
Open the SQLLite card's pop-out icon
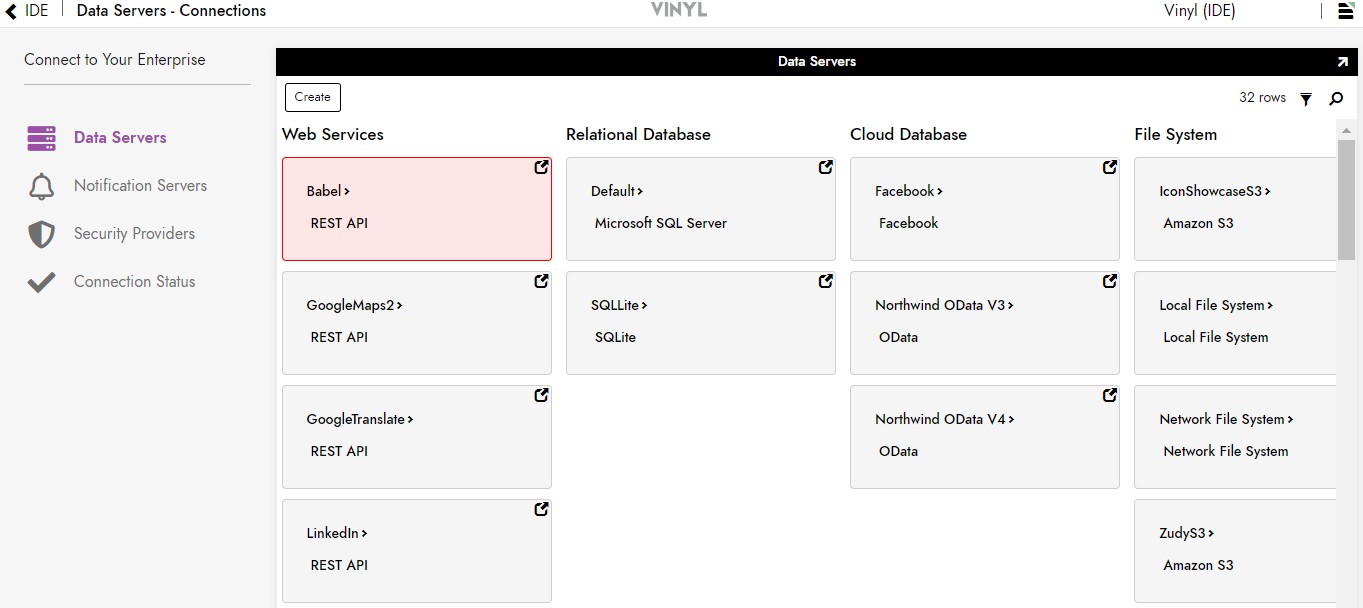click(825, 282)
